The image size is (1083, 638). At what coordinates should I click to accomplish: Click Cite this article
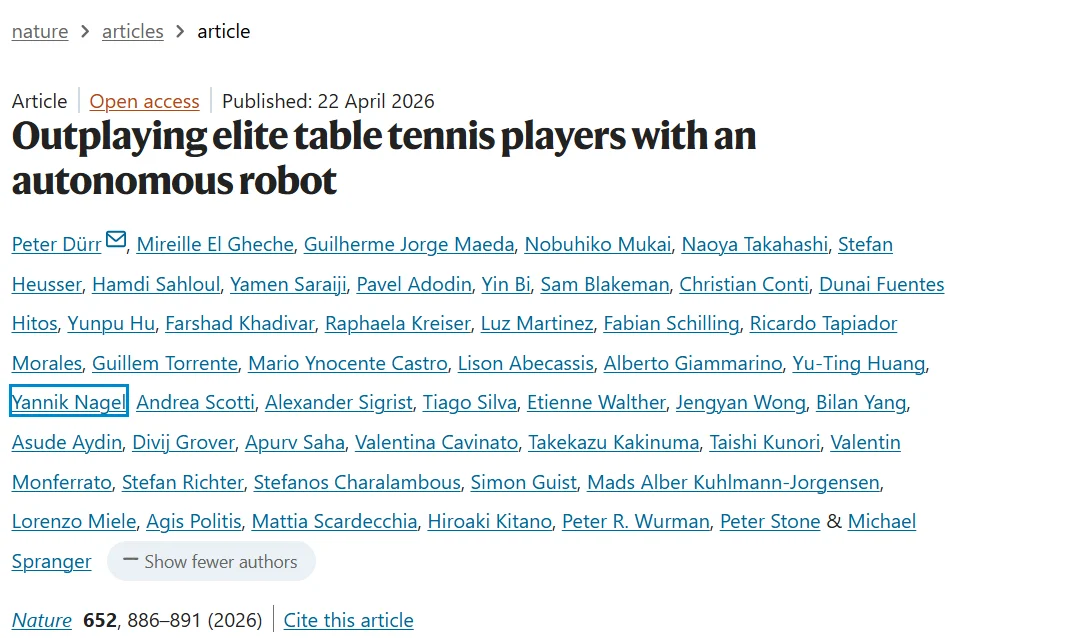tap(348, 620)
